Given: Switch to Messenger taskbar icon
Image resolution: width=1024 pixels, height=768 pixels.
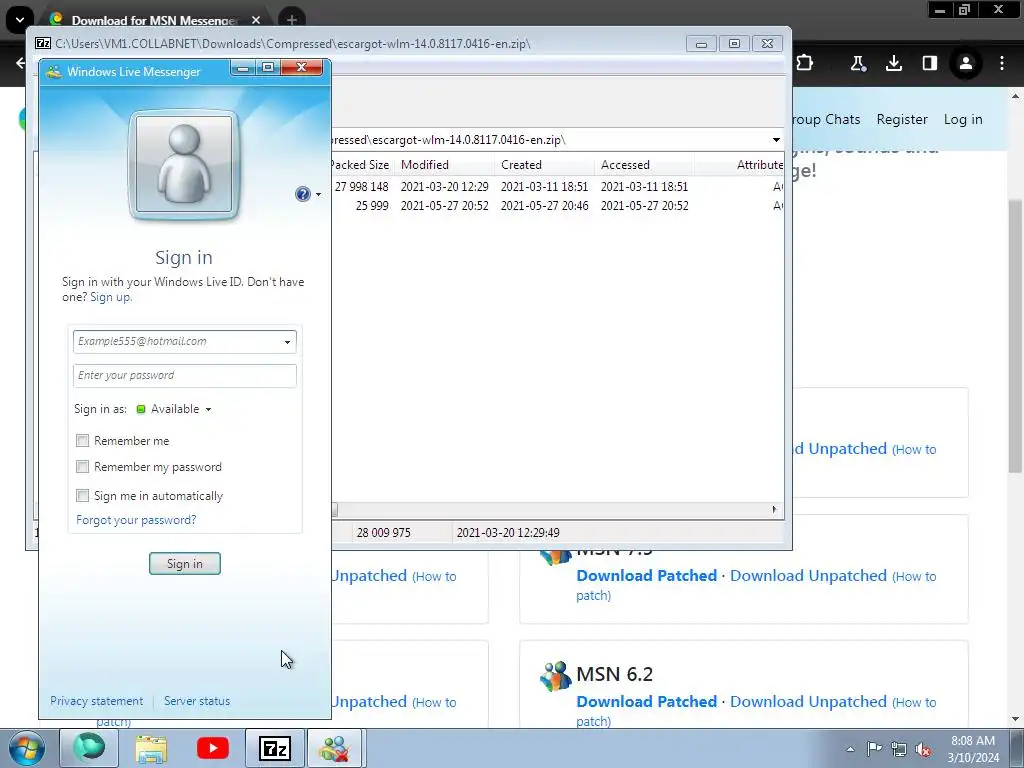Looking at the screenshot, I should tap(335, 748).
